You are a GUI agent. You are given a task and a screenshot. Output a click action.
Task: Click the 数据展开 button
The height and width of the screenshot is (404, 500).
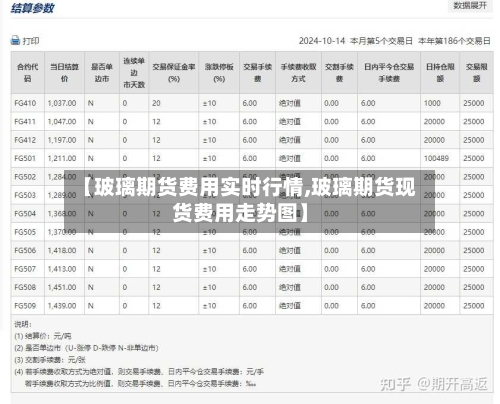pyautogui.click(x=470, y=5)
